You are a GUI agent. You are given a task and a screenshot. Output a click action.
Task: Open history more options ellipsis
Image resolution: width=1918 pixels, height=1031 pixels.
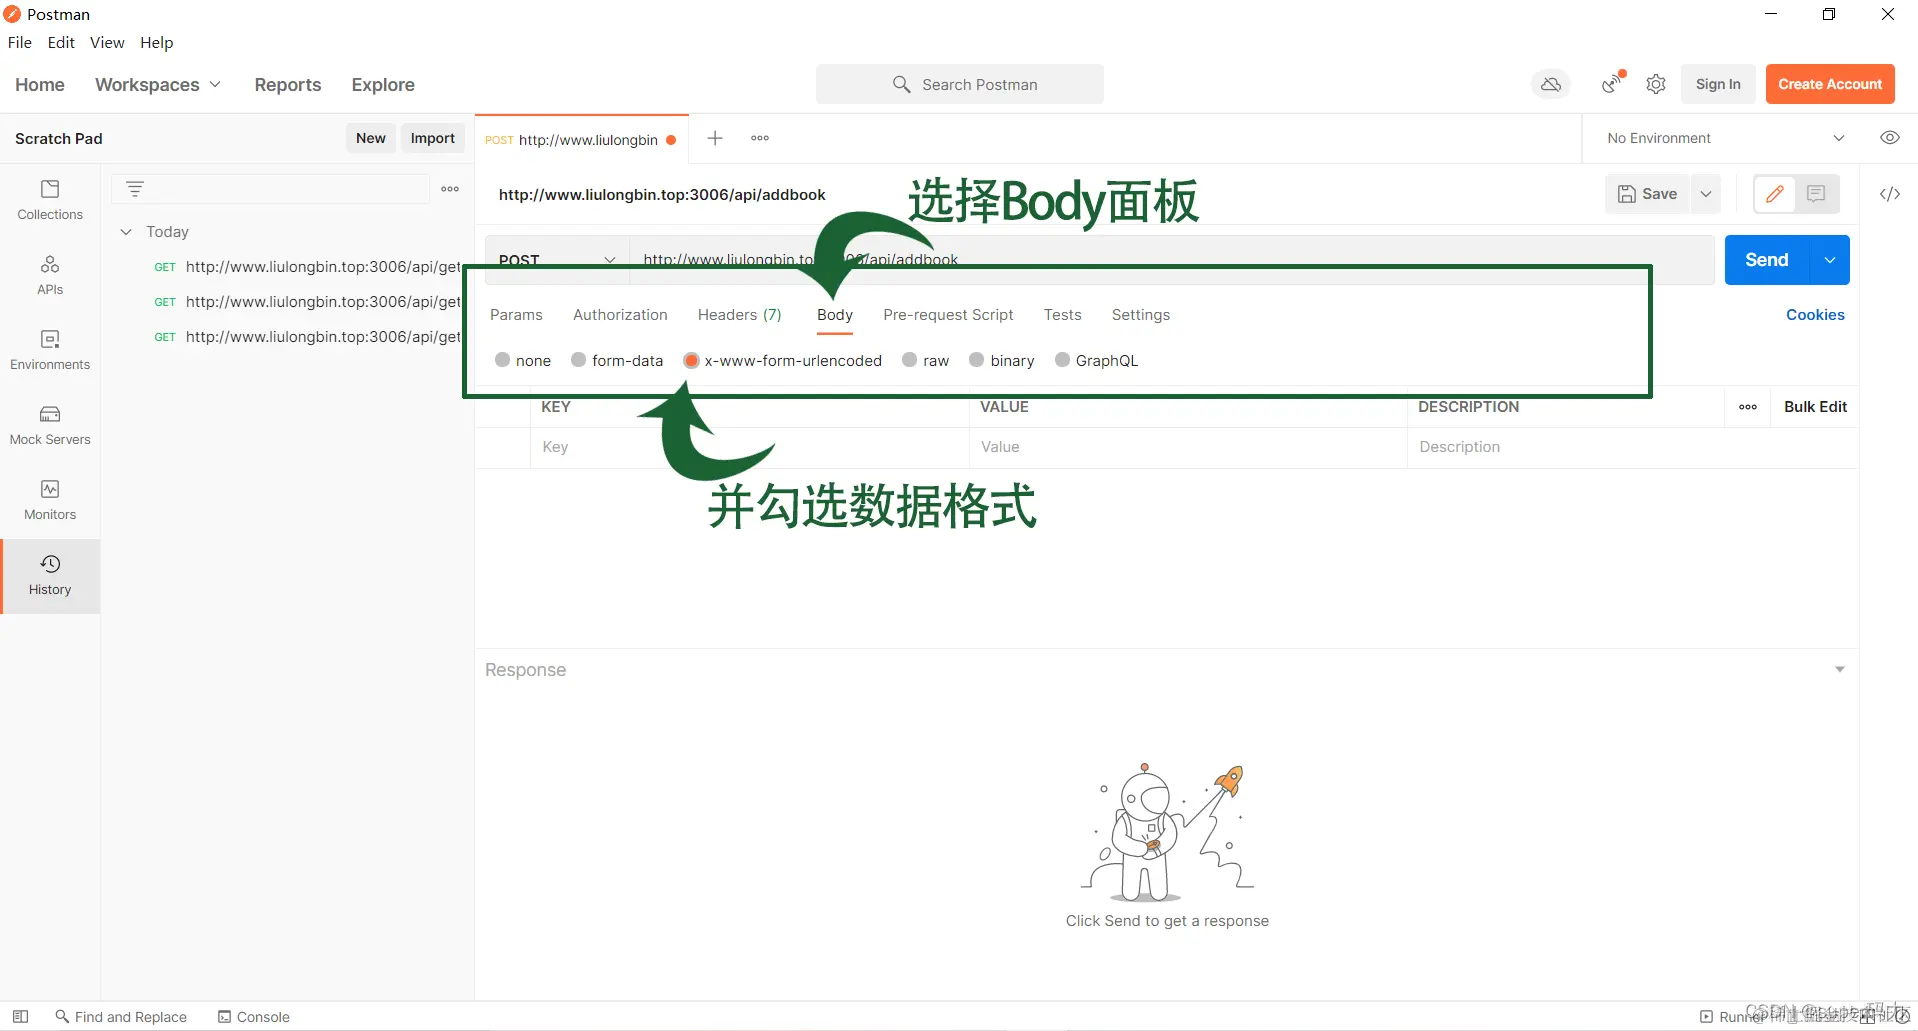point(450,188)
